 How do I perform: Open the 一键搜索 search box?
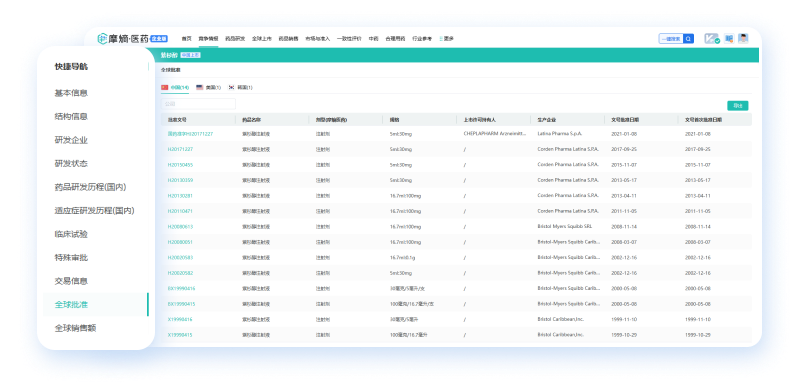click(x=671, y=39)
